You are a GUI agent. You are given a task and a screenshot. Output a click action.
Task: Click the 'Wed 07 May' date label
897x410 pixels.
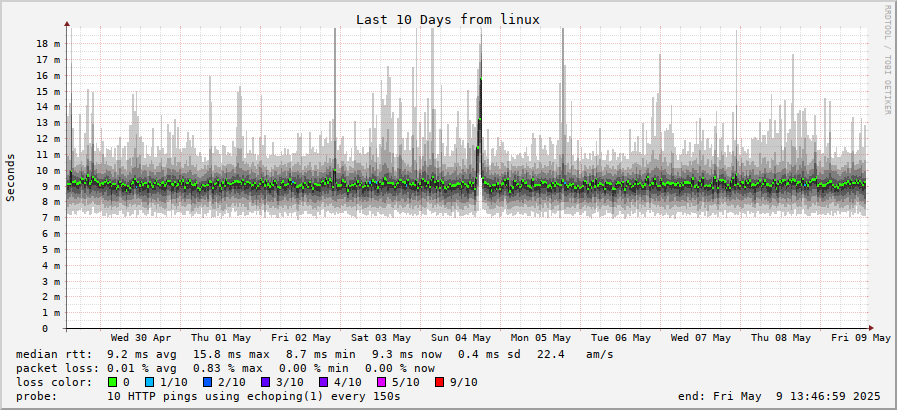701,338
